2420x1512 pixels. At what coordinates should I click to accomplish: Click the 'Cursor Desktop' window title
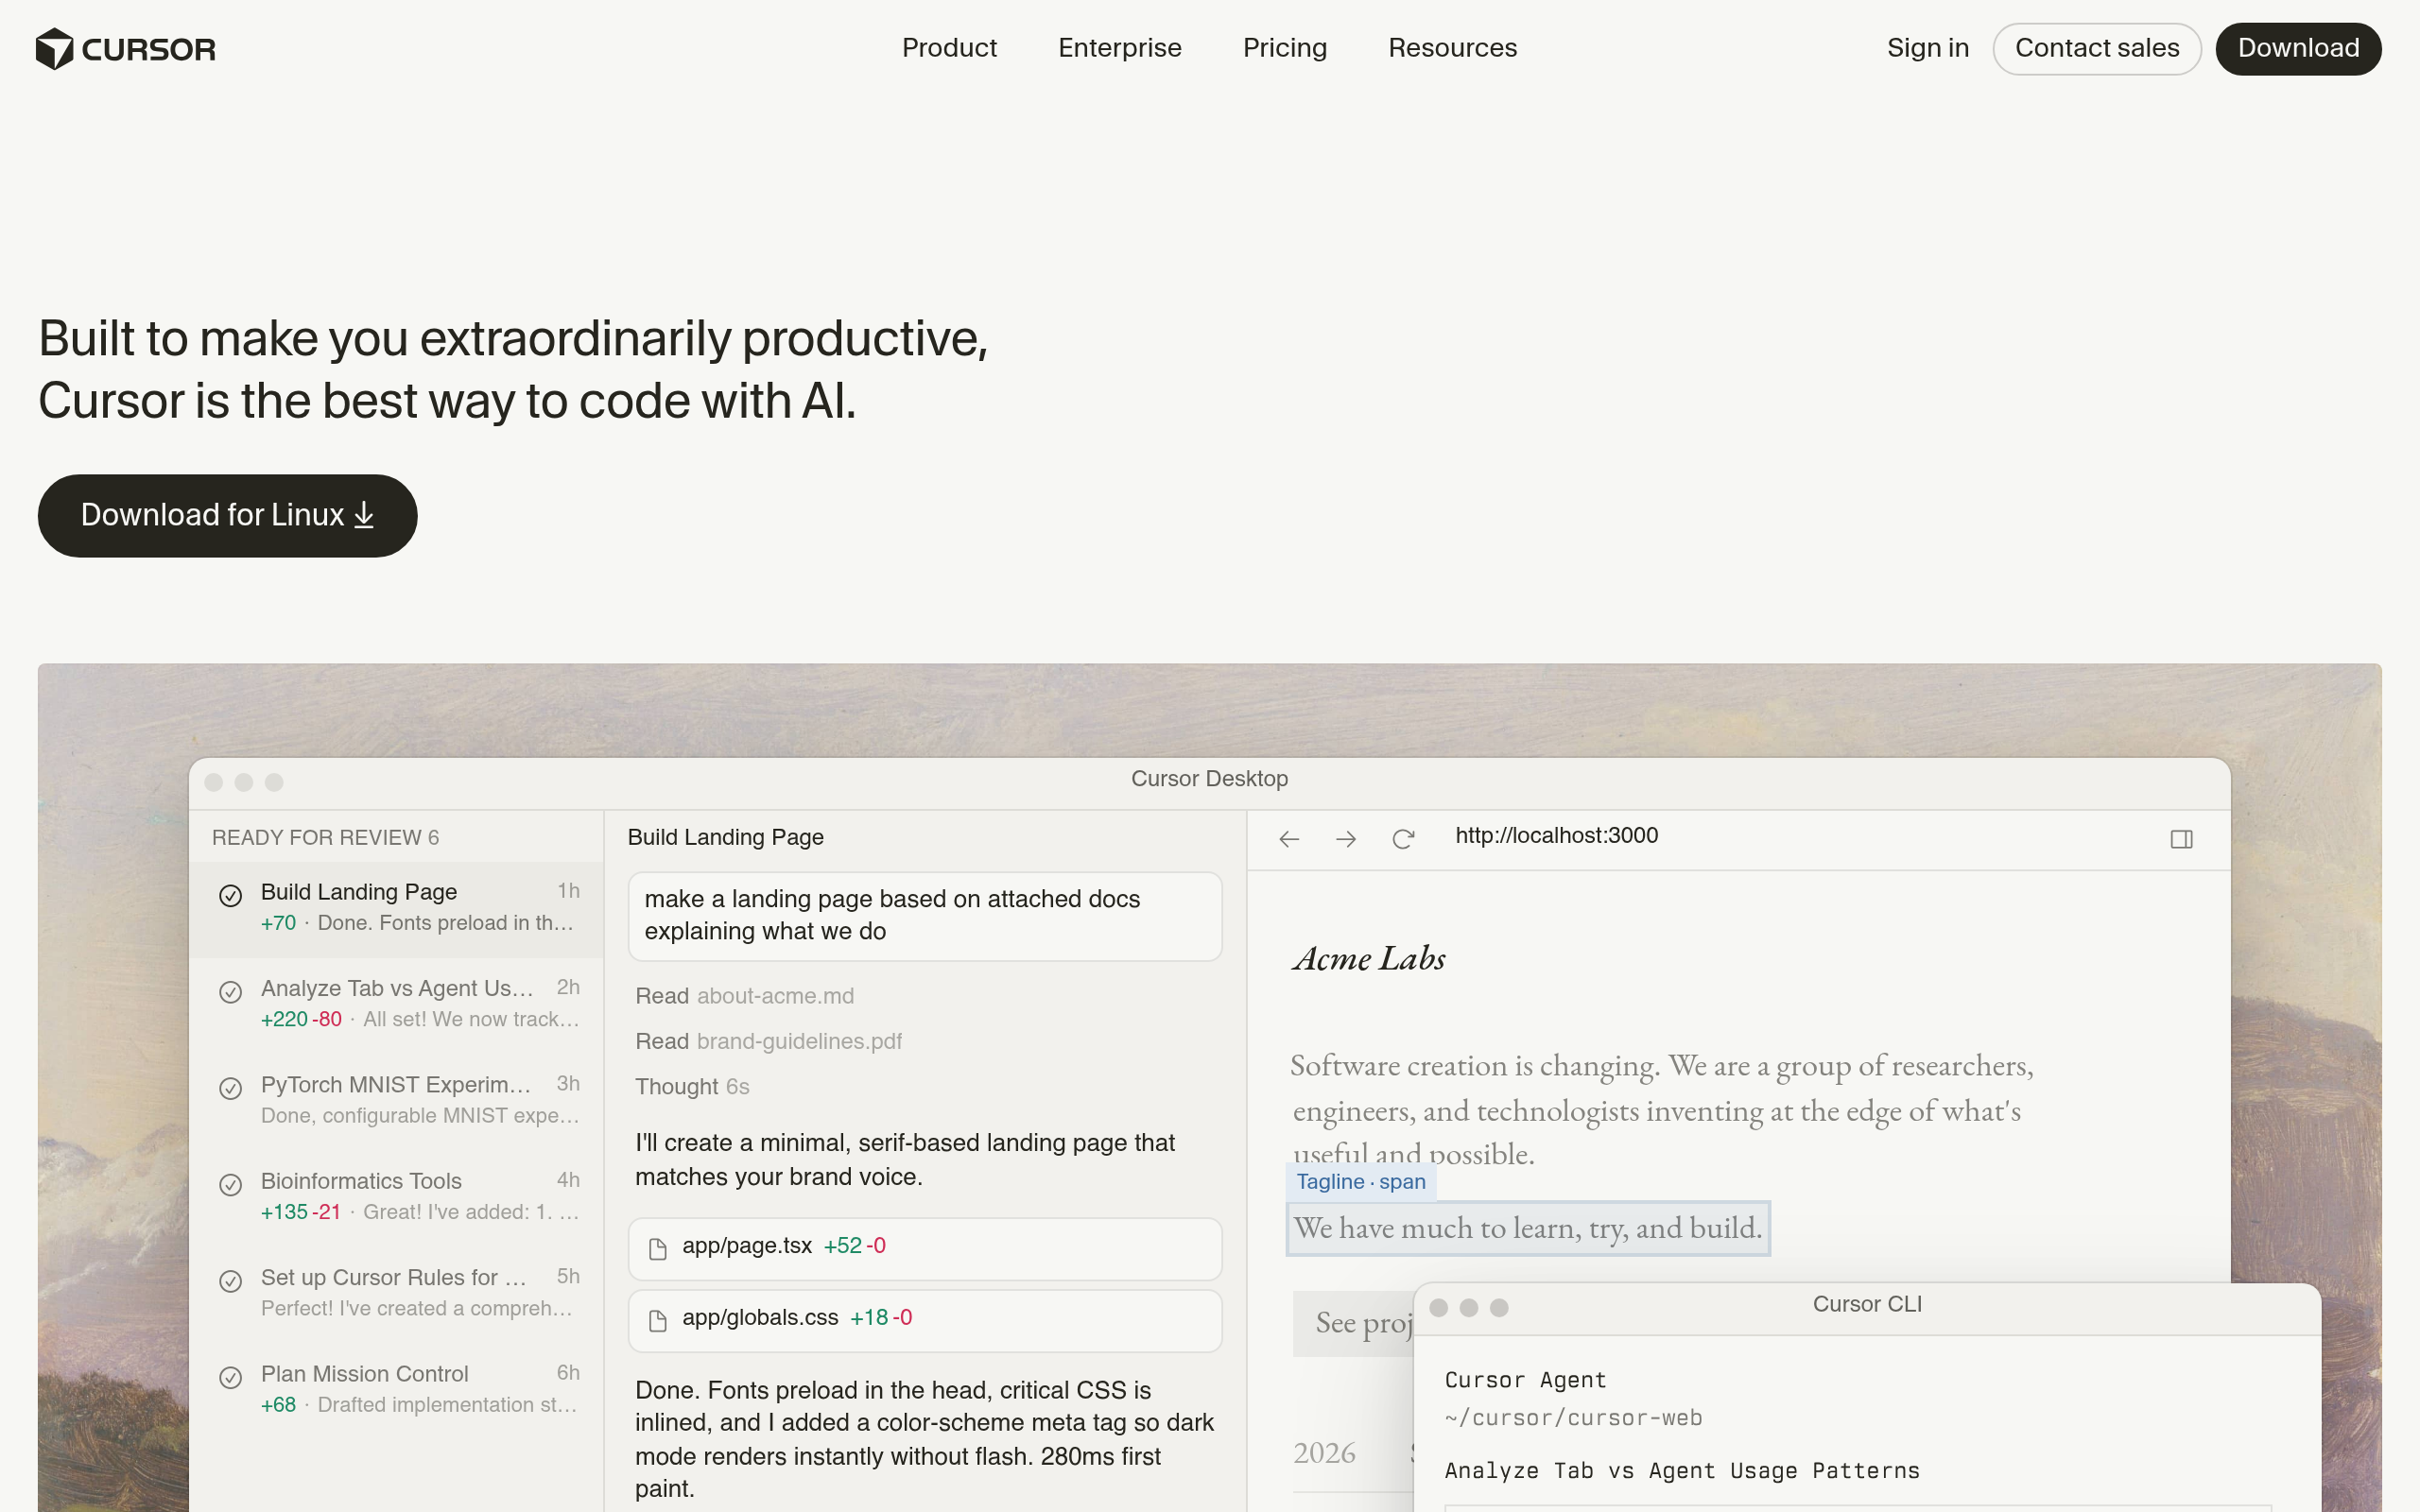click(x=1209, y=779)
